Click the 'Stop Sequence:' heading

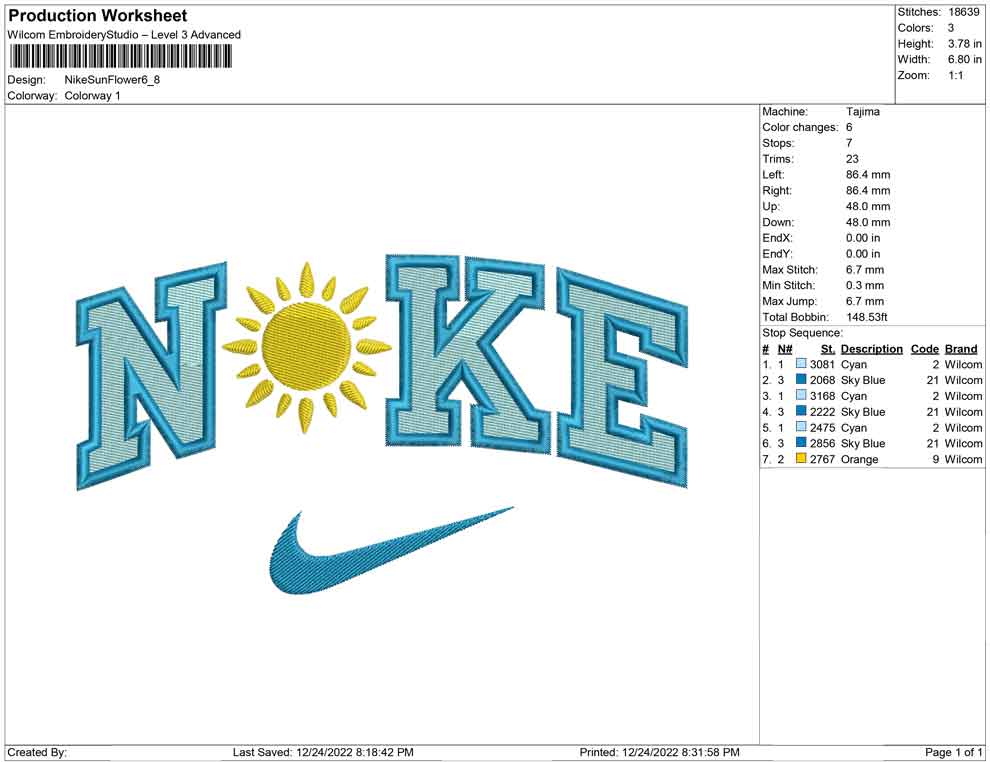click(802, 333)
